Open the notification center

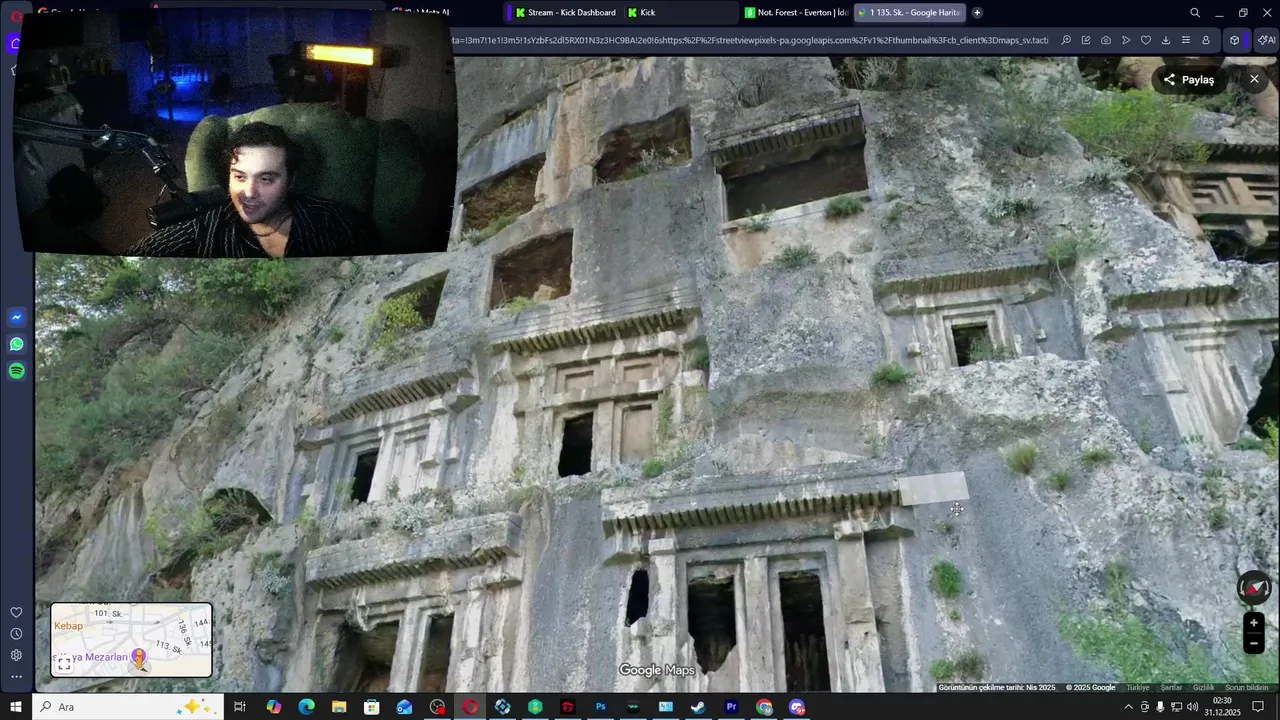coord(1258,707)
